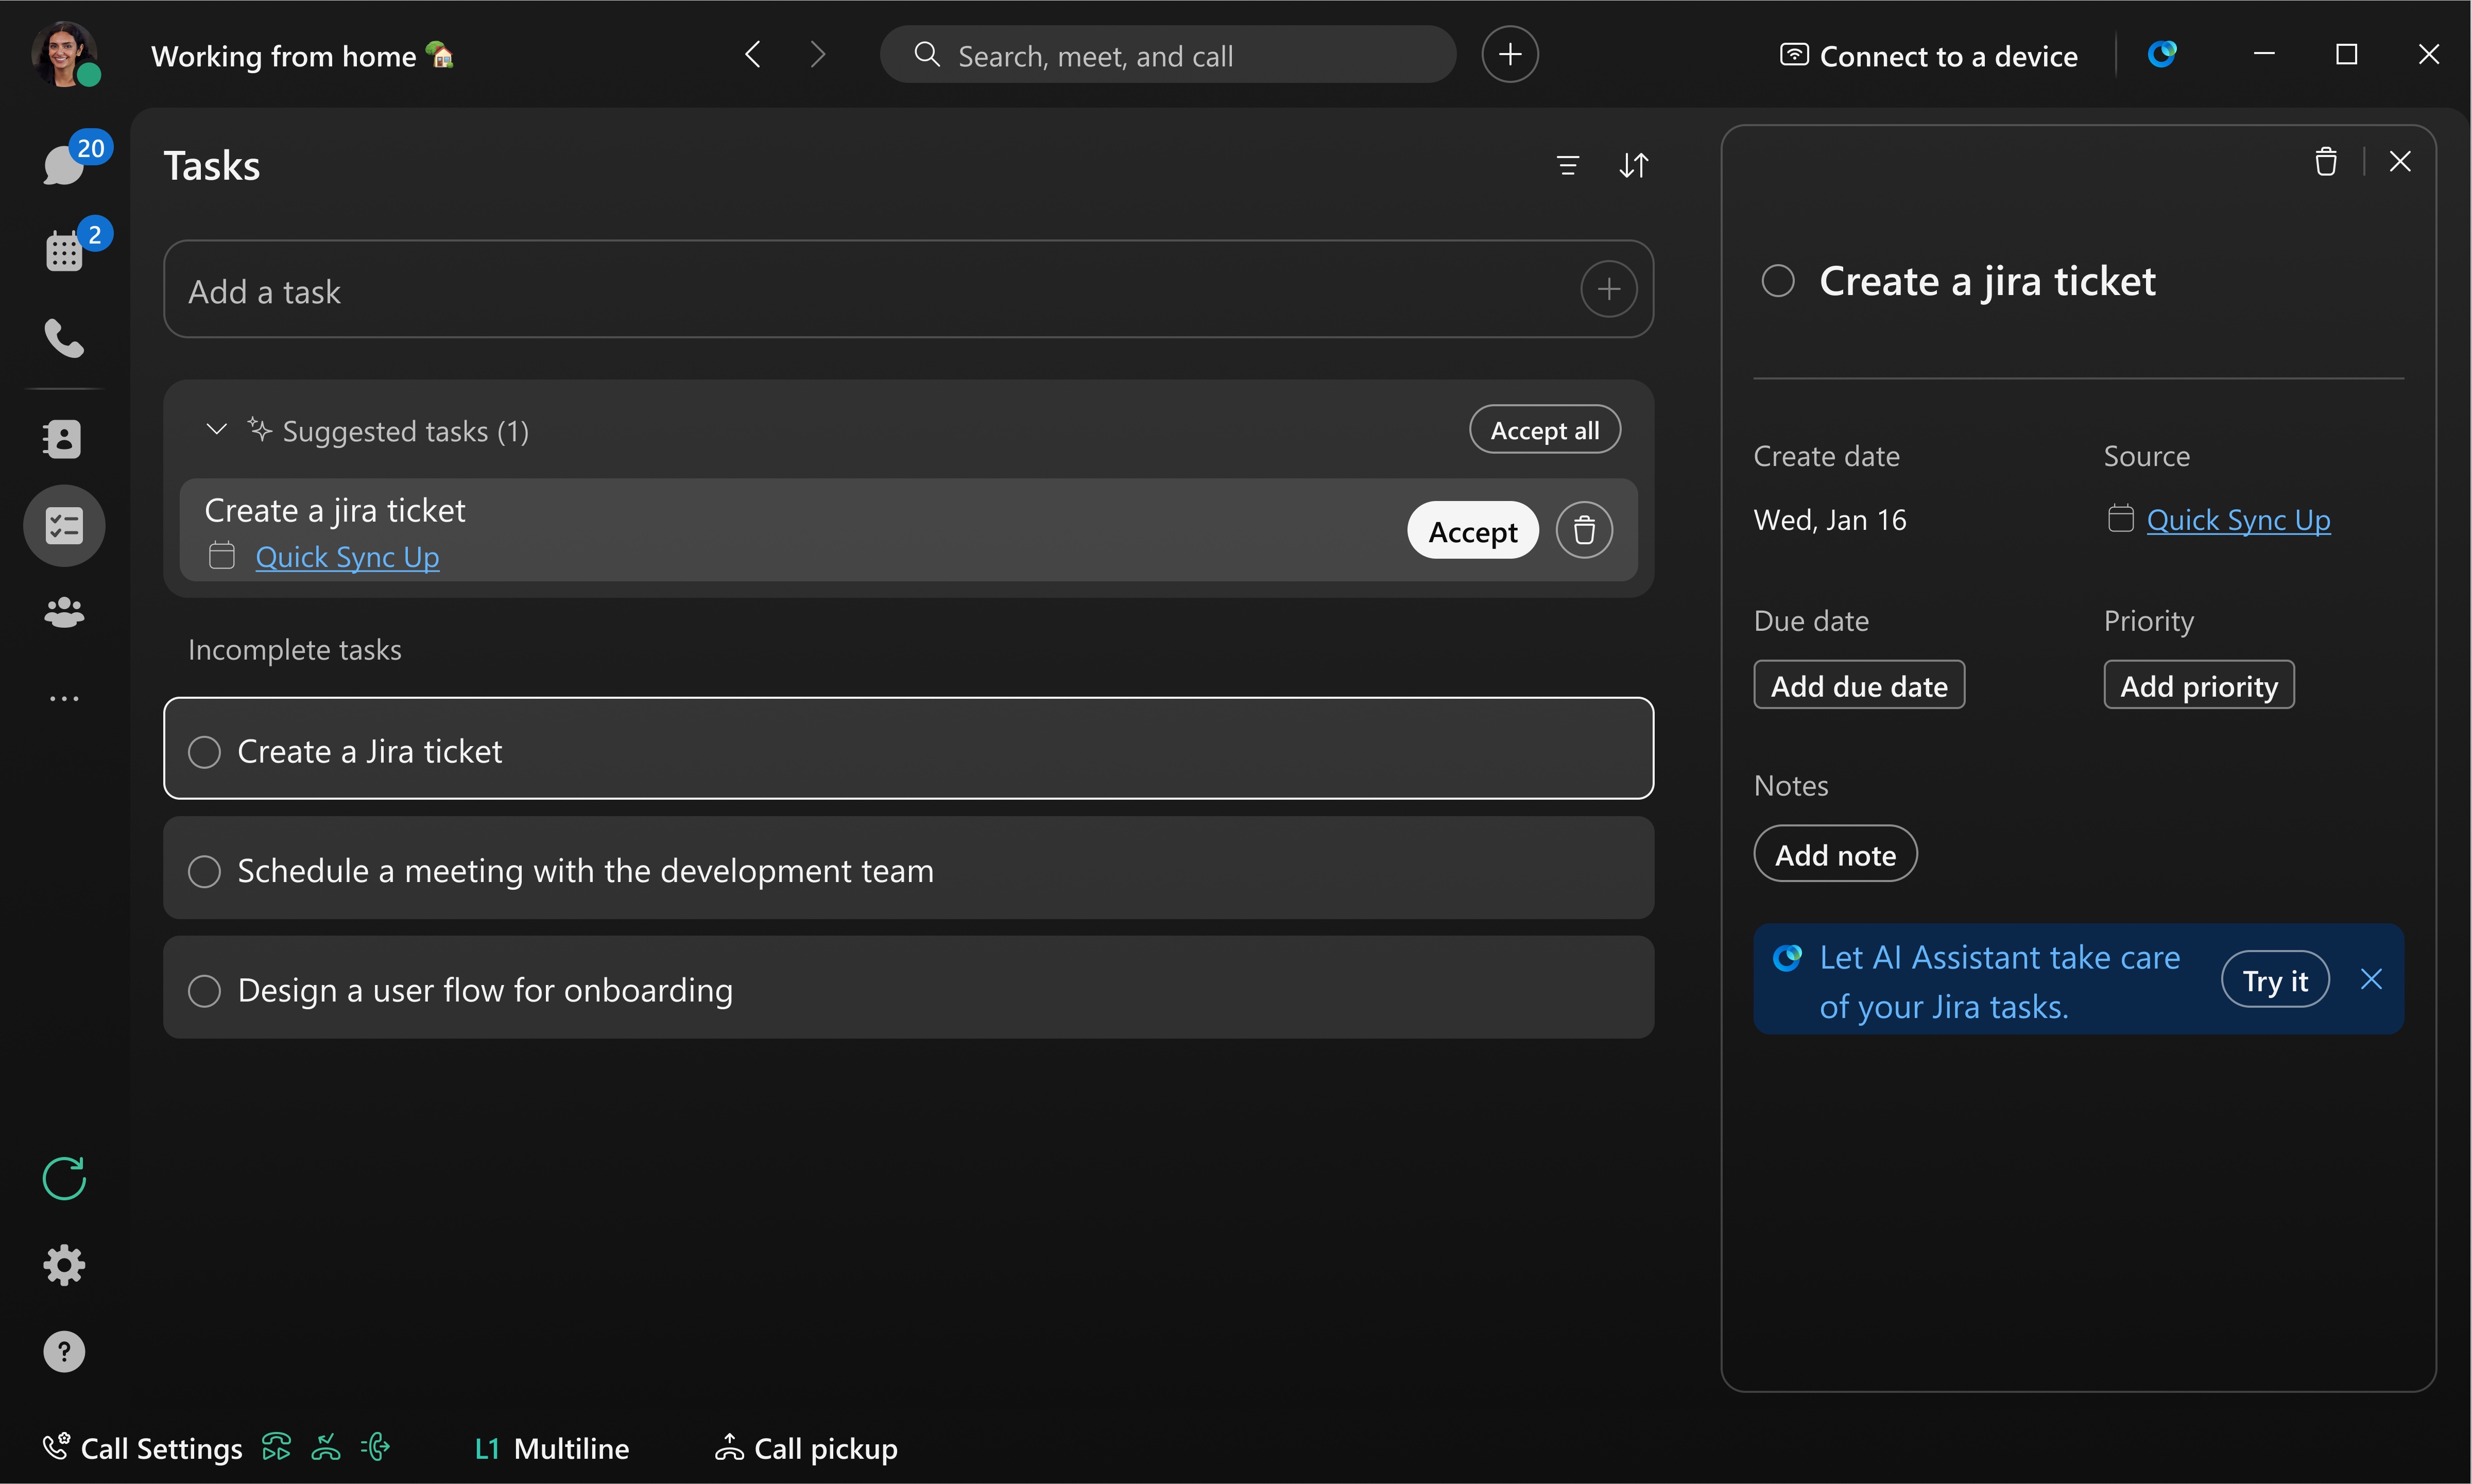Open the Calls panel from sidebar
The width and height of the screenshot is (2472, 1484).
click(x=64, y=338)
